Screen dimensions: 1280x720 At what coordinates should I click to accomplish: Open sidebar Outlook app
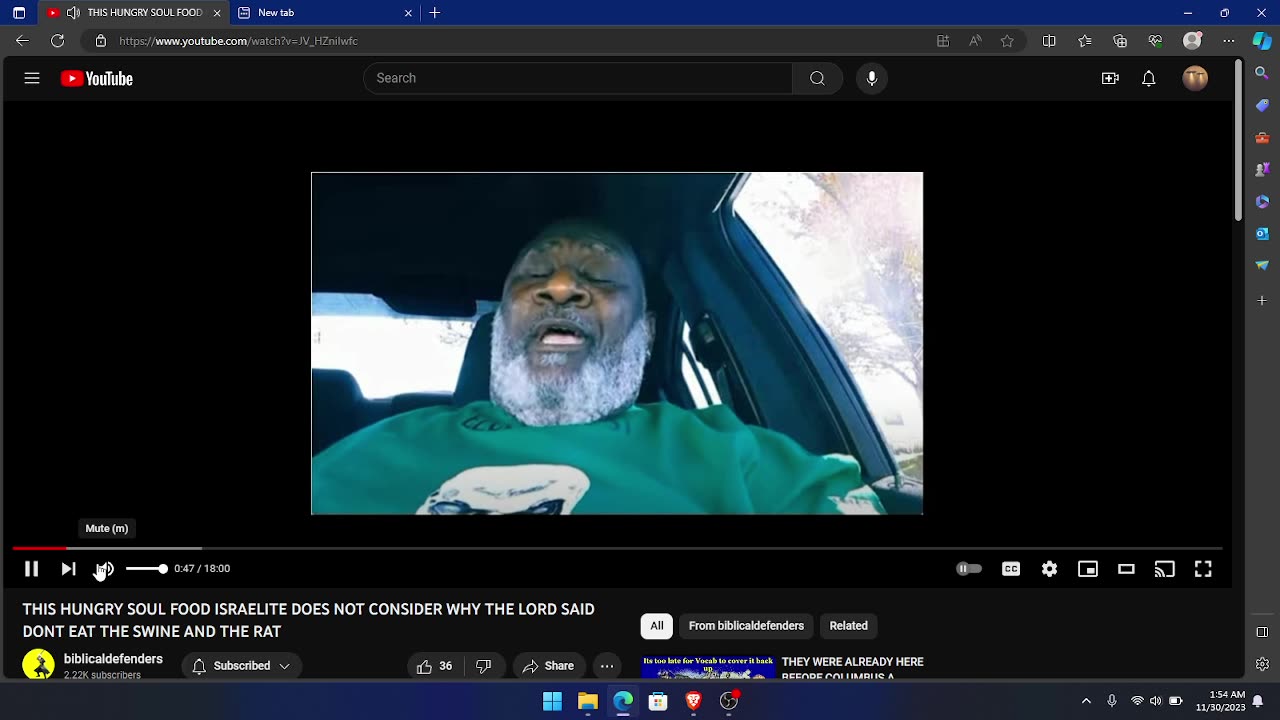pos(1262,233)
